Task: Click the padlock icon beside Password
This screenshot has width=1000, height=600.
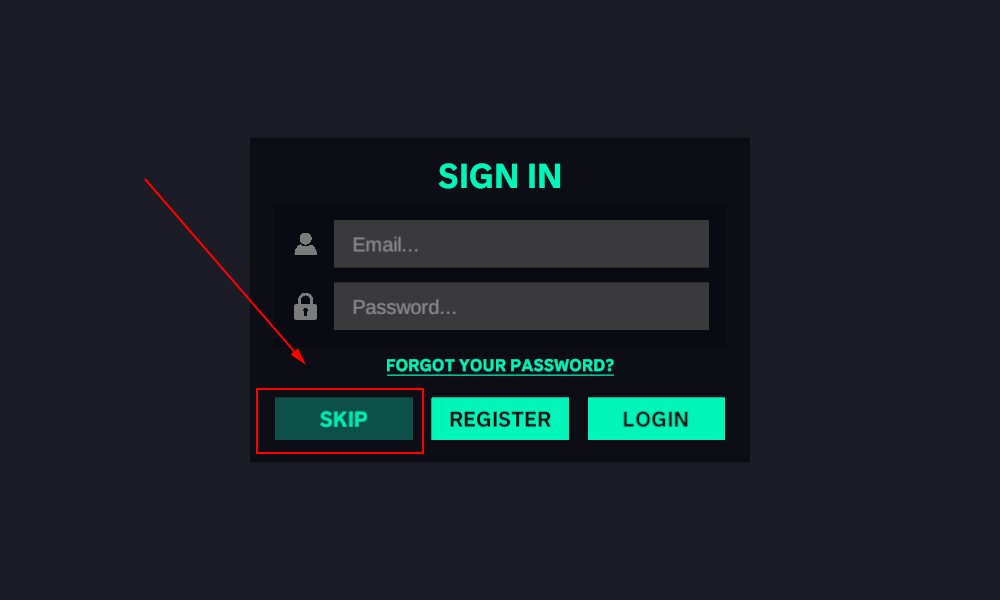Action: point(305,307)
